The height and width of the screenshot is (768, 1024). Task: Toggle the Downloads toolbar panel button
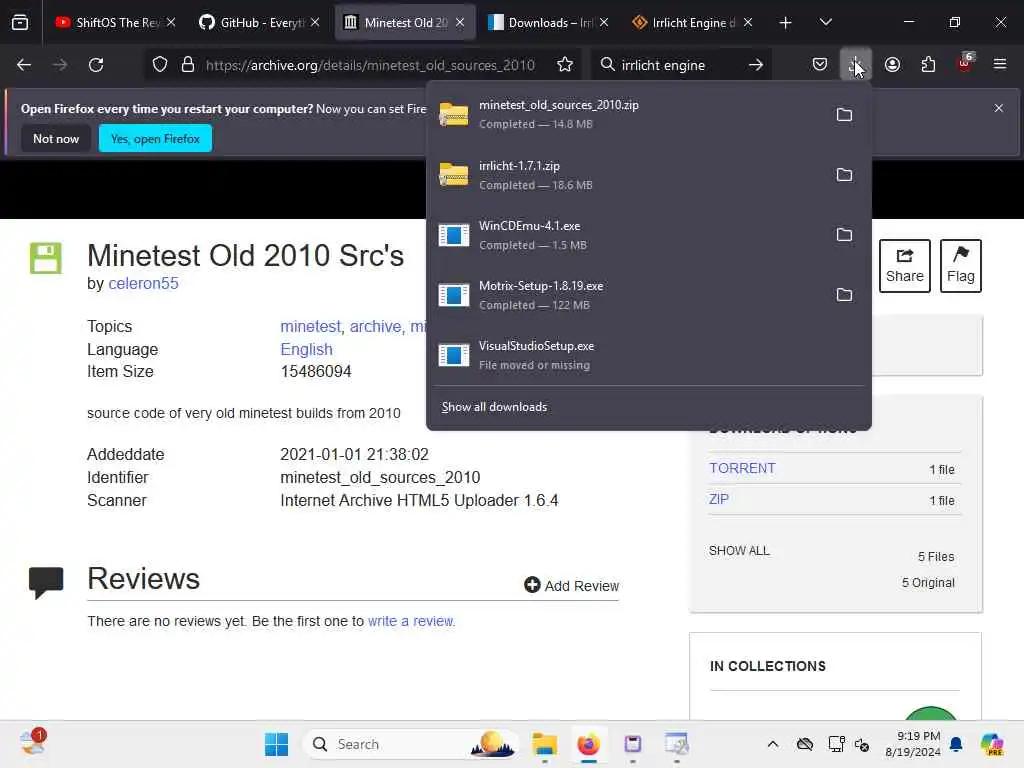(856, 65)
